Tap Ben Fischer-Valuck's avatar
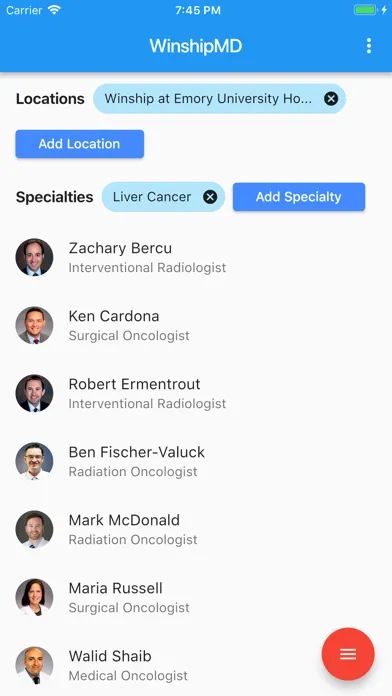The image size is (392, 696). click(x=34, y=461)
